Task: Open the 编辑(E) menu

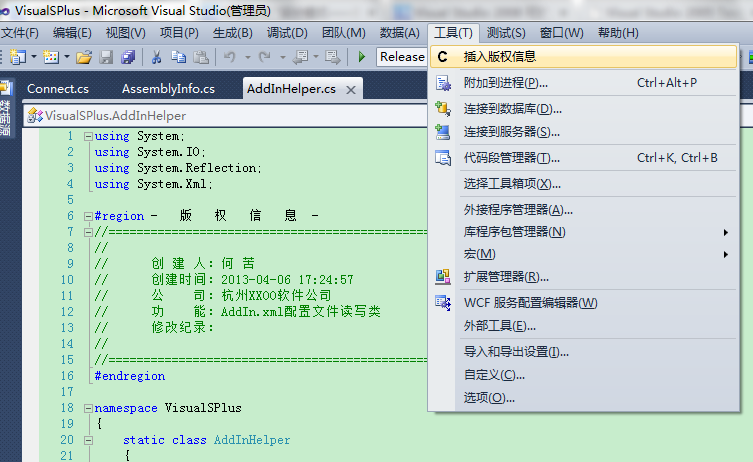Action: click(72, 33)
